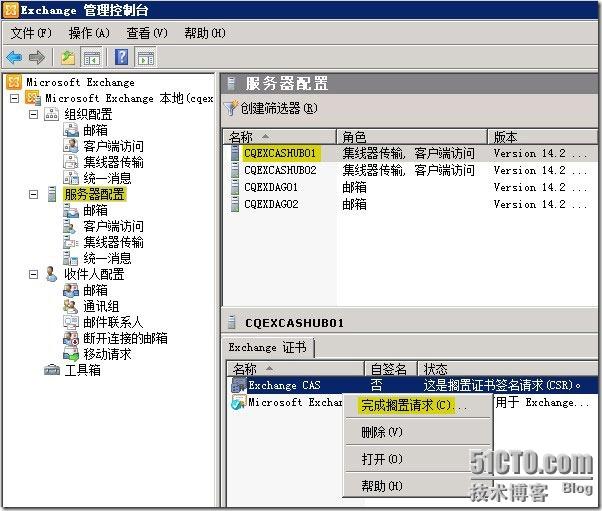Click the 创建筛选器 funnel icon
Screen dimensions: 602x511
click(231, 108)
